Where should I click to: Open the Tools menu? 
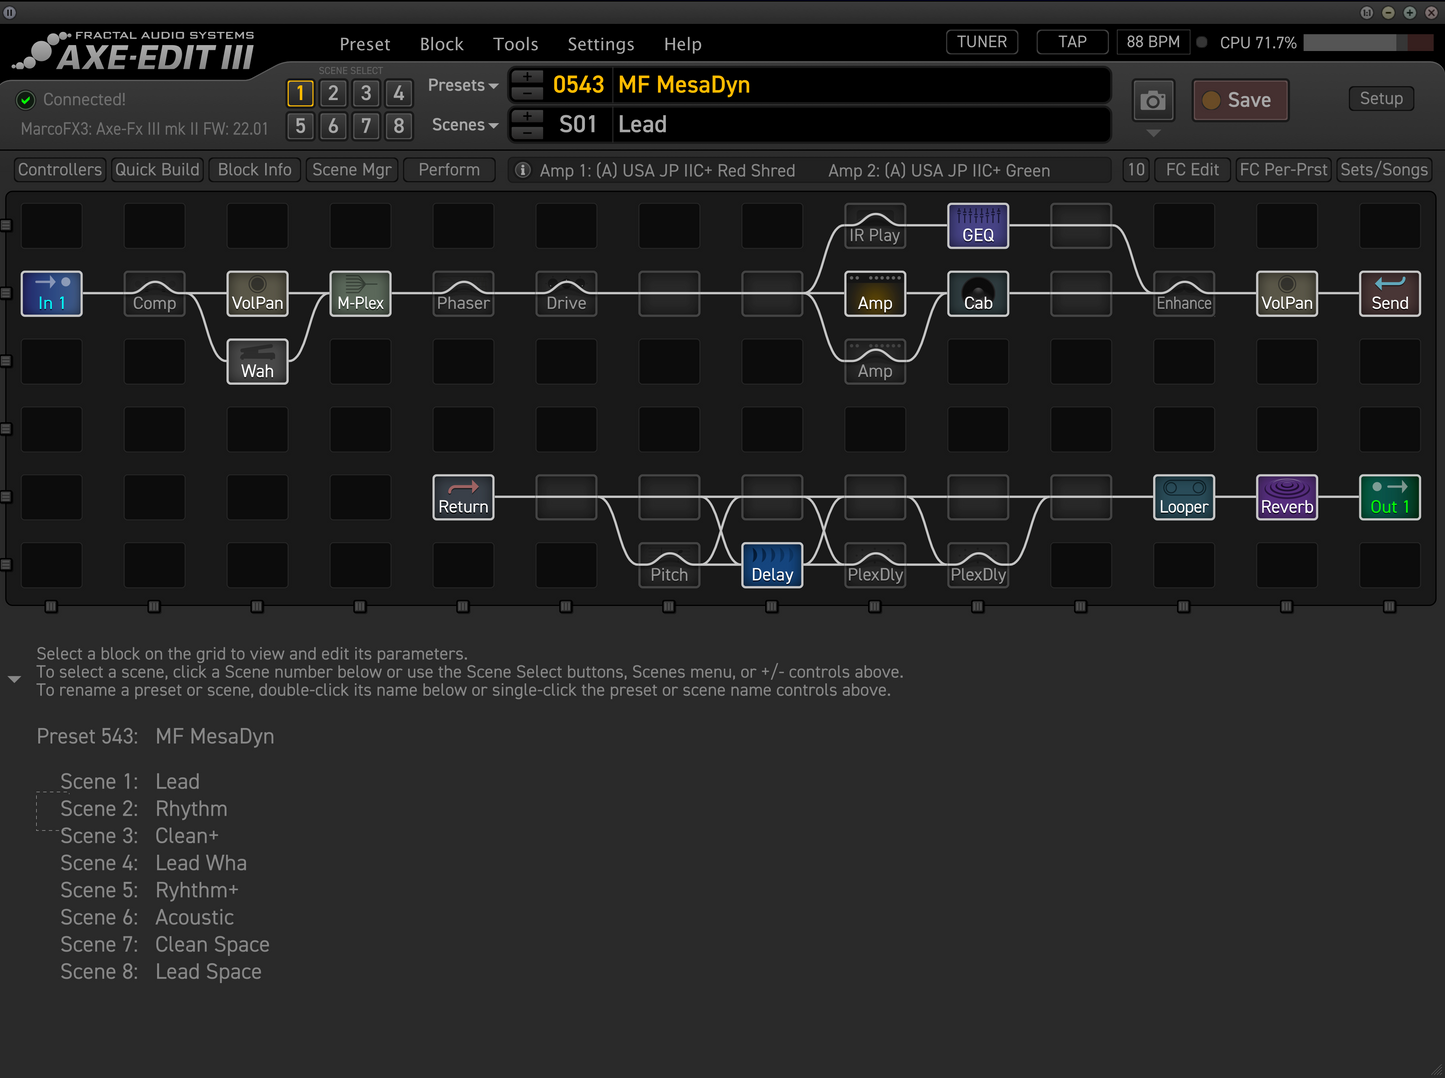point(515,44)
